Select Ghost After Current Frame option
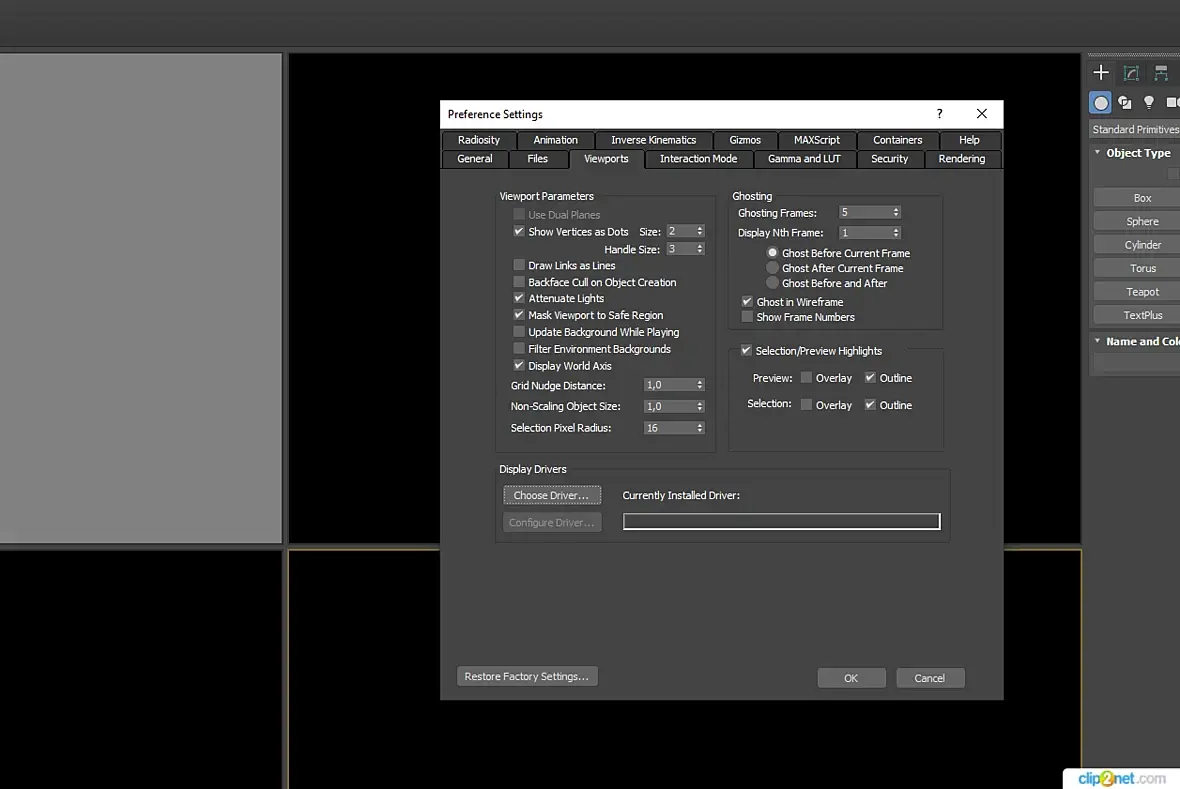The image size is (1180, 789). (x=772, y=268)
